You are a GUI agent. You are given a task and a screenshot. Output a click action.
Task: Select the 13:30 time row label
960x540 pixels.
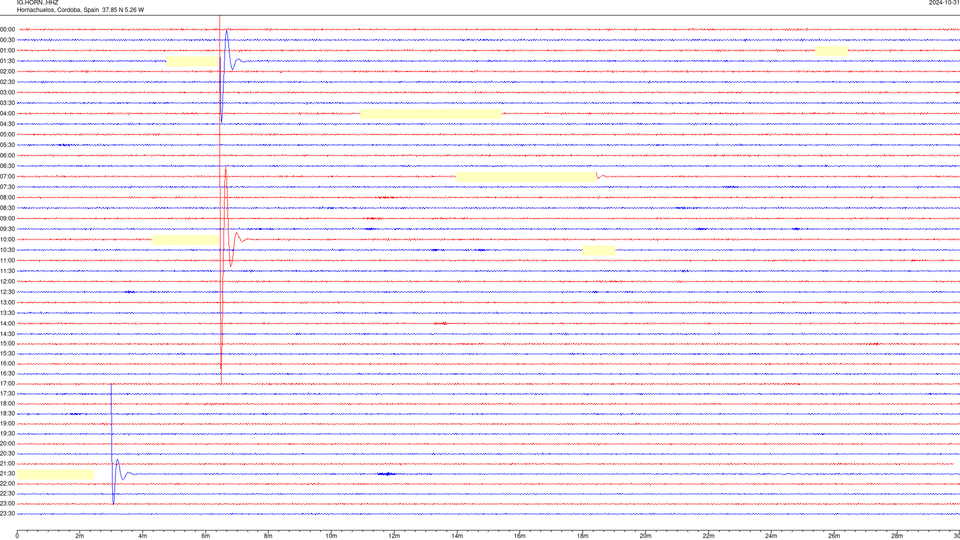click(x=7, y=313)
